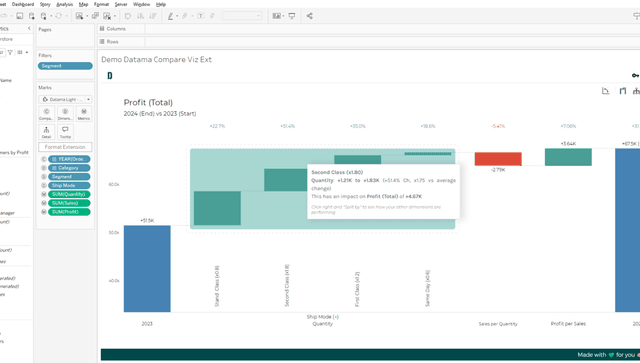Collapse the Data pane with the chevron
Viewport: 640px width, 363px height.
29,29
